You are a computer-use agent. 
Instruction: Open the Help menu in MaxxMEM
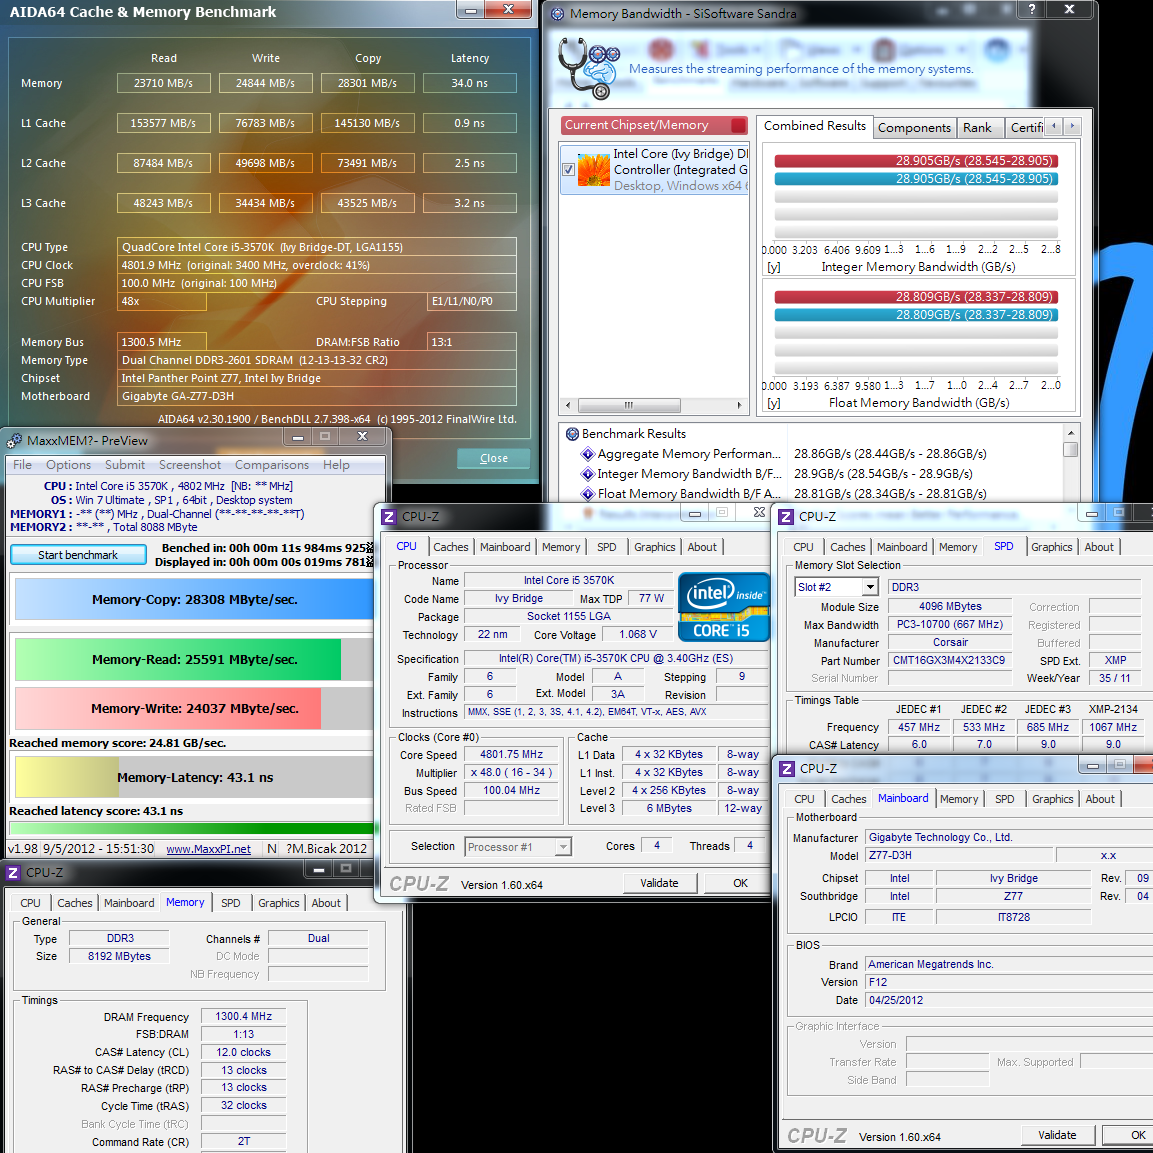(x=336, y=465)
